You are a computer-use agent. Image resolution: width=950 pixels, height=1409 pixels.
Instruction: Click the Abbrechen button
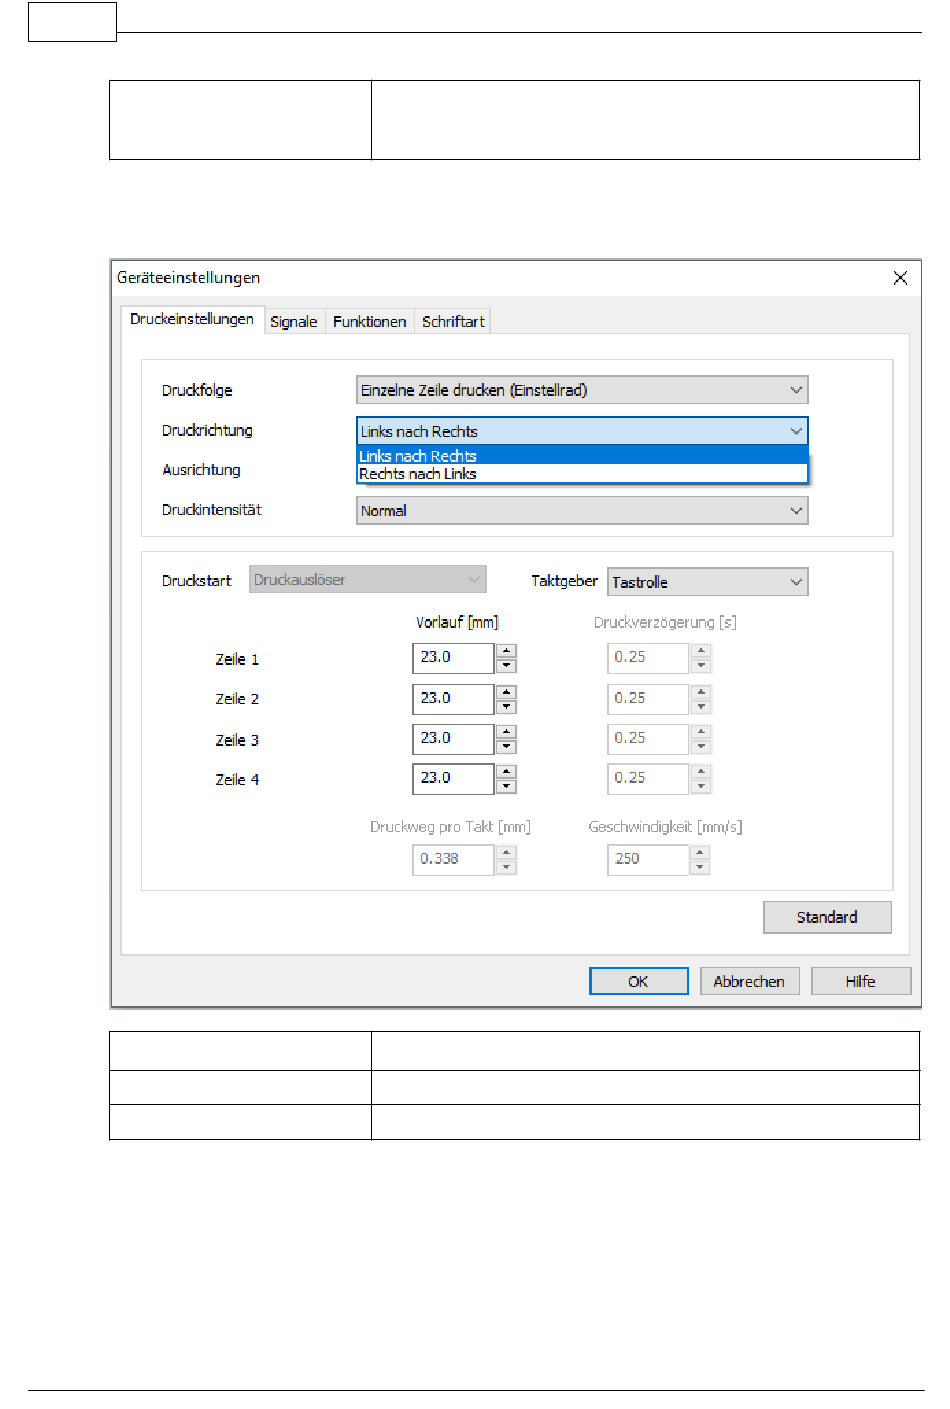point(749,981)
